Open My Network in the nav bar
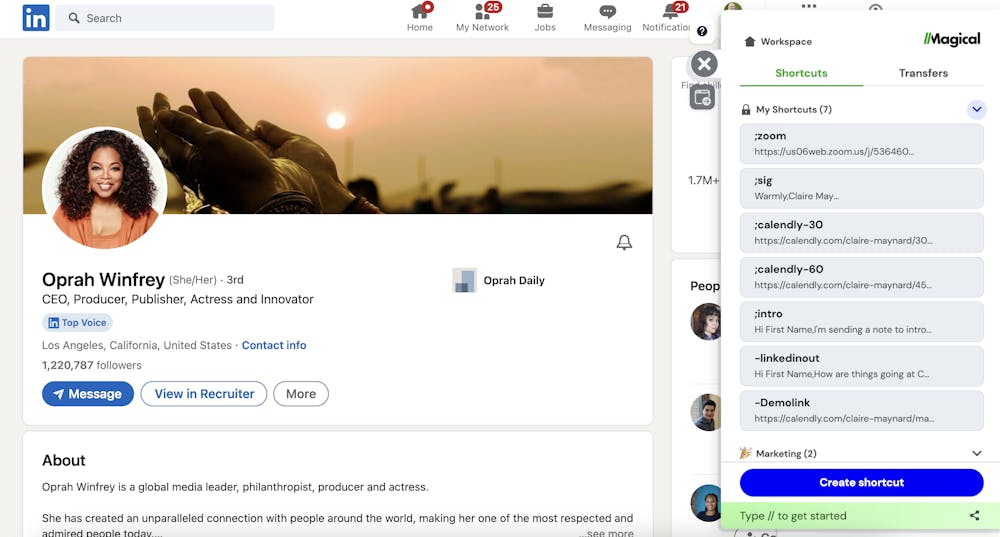The image size is (1000, 537). point(482,17)
